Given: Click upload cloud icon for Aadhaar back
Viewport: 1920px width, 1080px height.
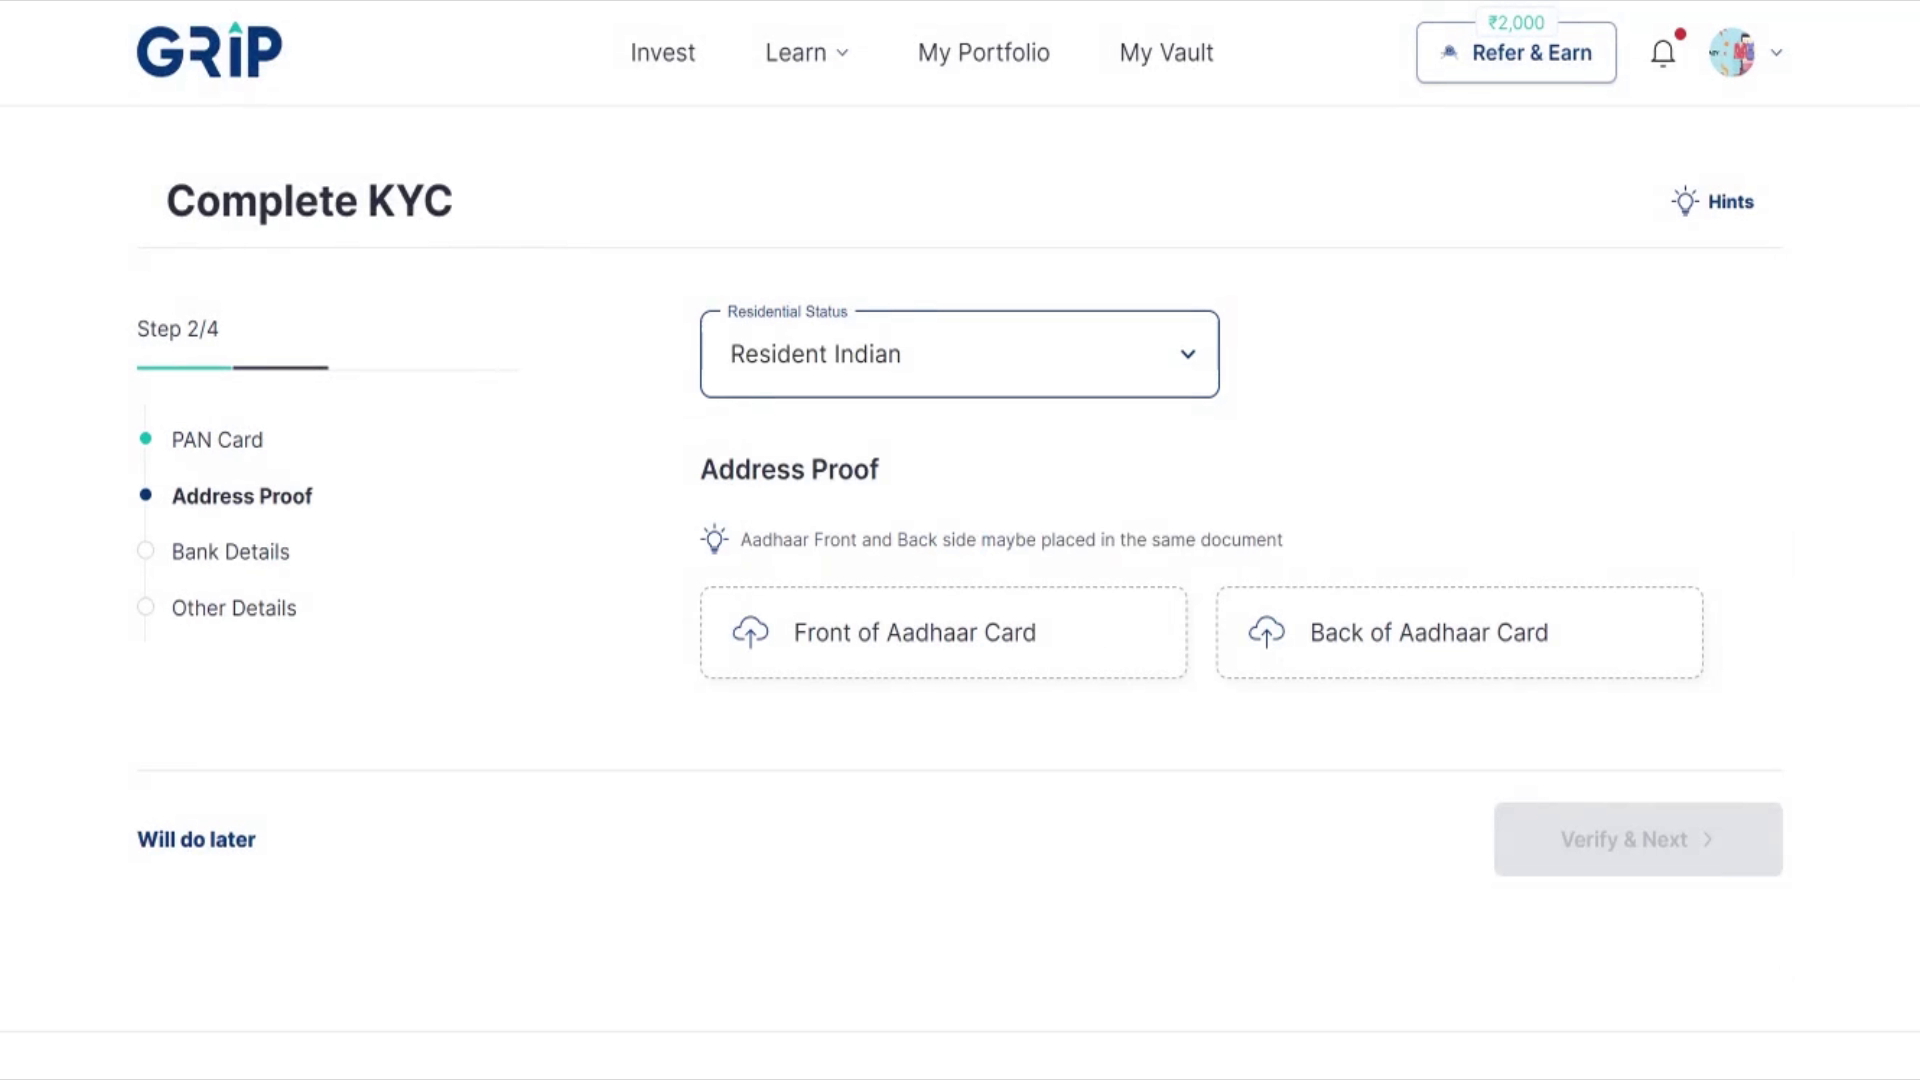Looking at the screenshot, I should point(1266,632).
